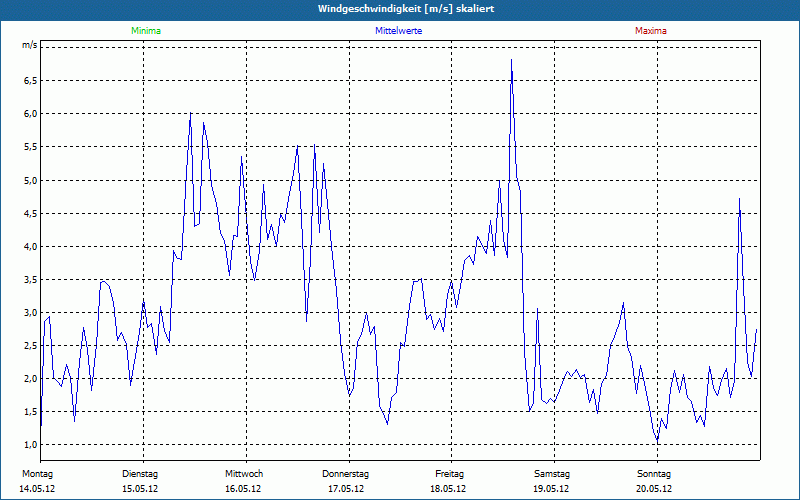Click the Samstag day label
This screenshot has width=800, height=500.
552,474
